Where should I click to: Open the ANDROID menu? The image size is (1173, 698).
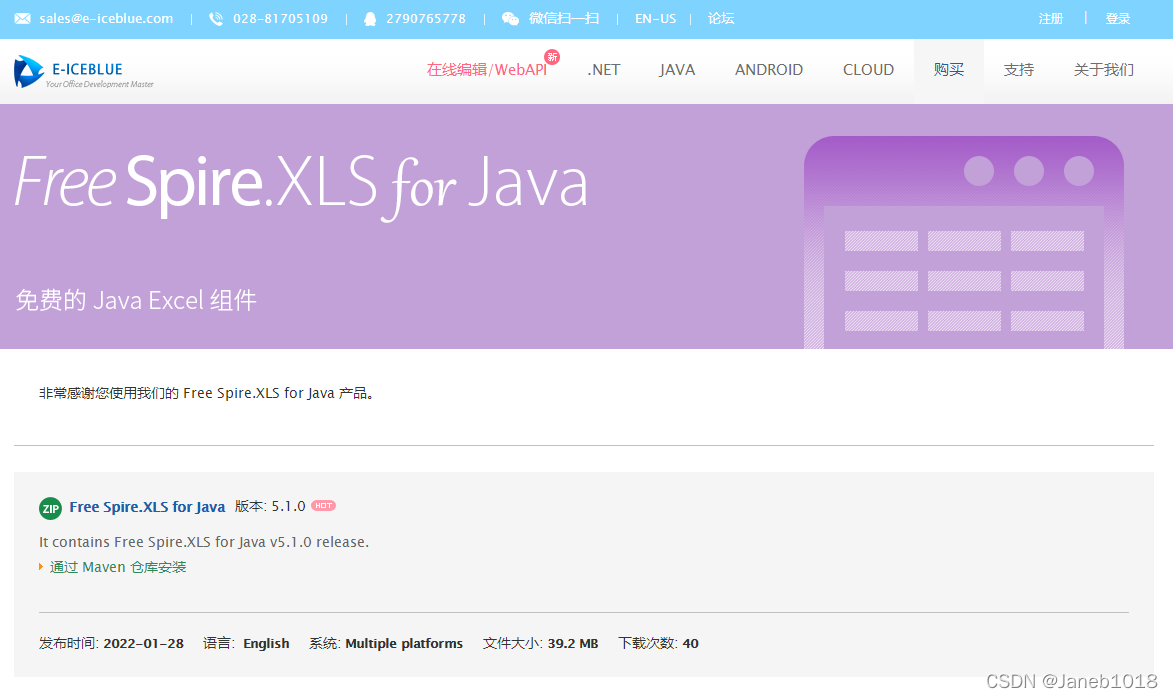[768, 70]
